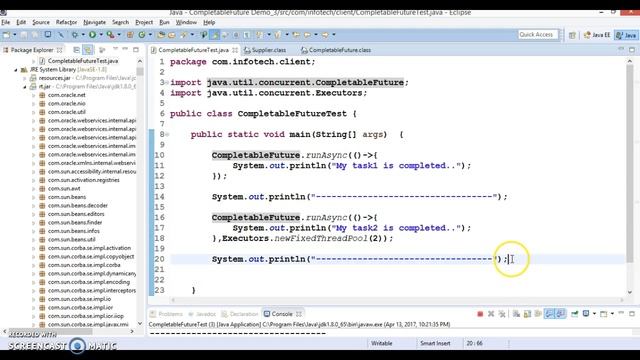Launch the Debug toolbar button
Viewport: 640px width, 360px height.
[x=75, y=35]
